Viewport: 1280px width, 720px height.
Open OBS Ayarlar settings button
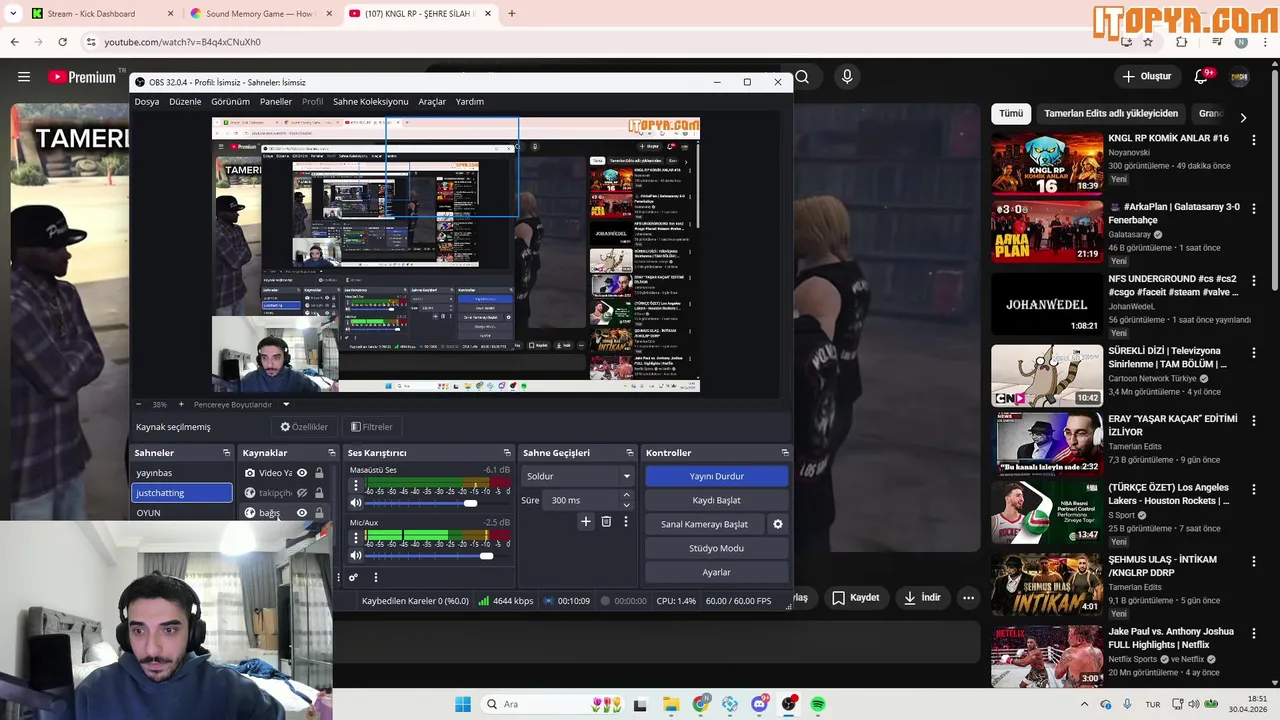point(716,572)
